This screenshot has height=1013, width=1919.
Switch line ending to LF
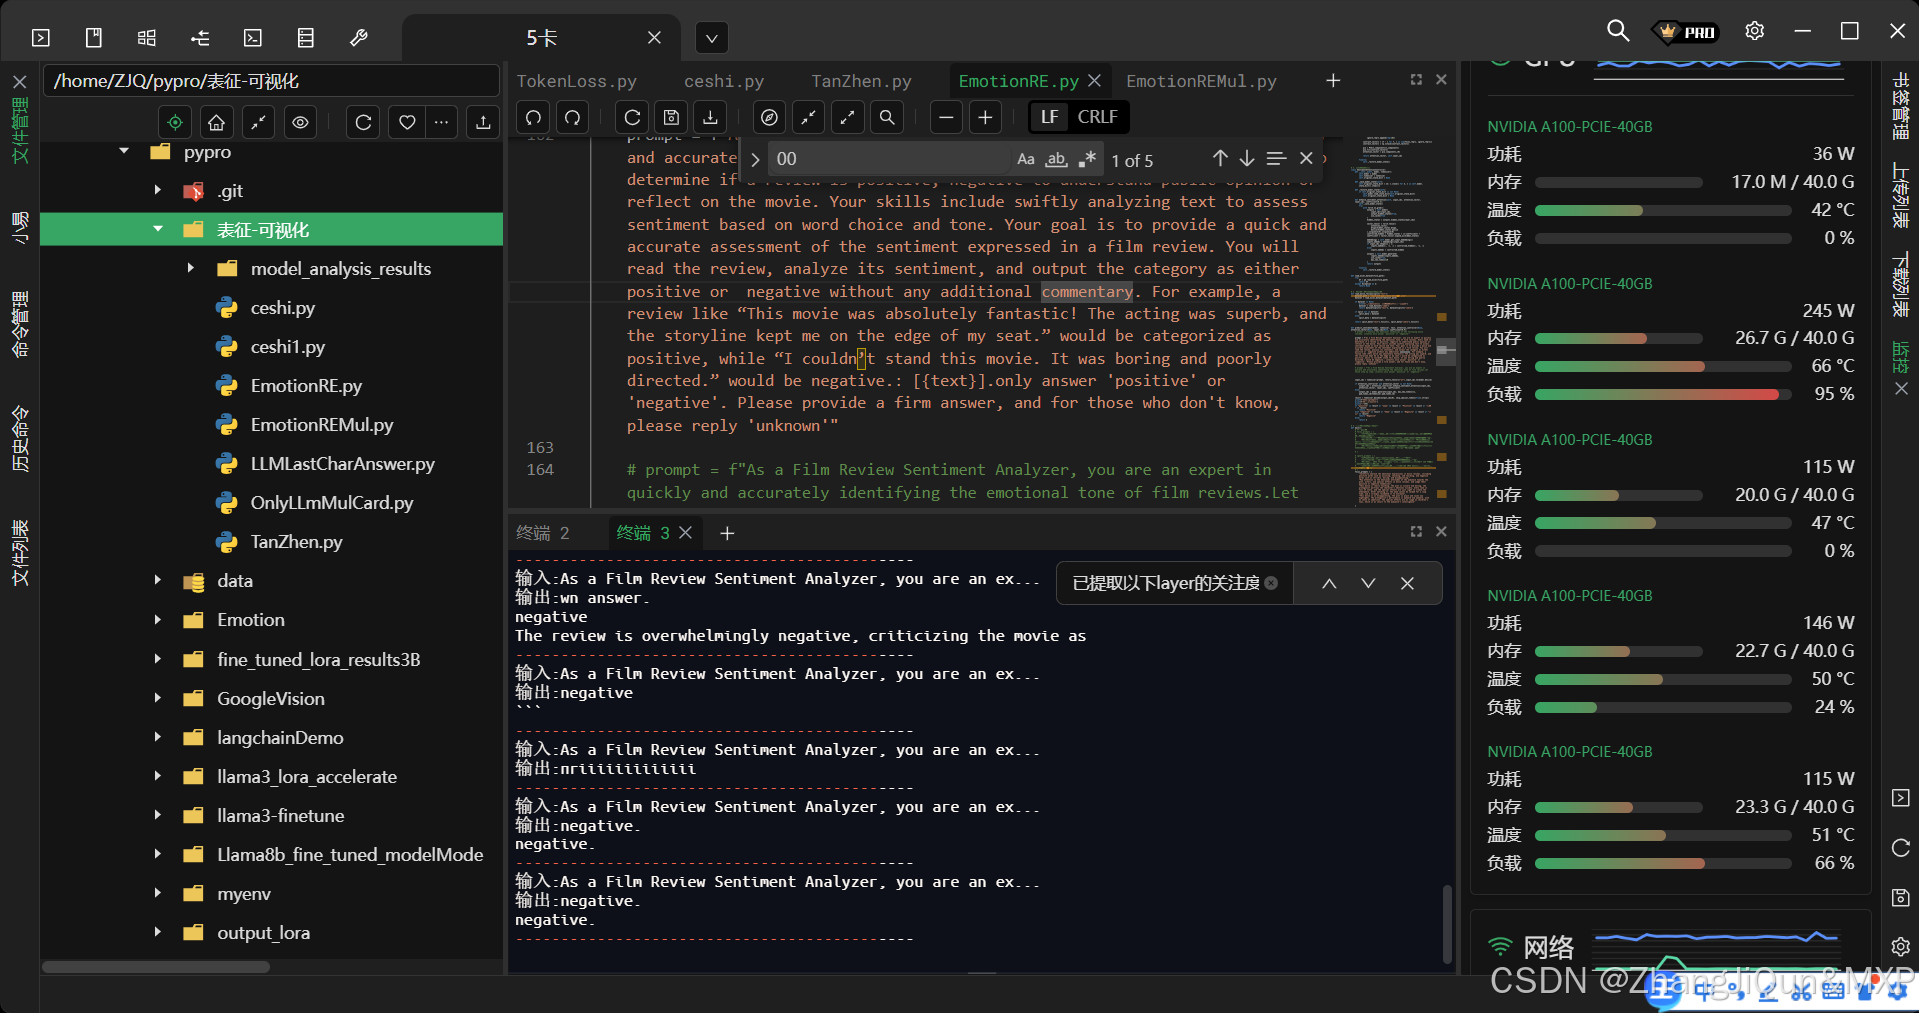coord(1049,117)
